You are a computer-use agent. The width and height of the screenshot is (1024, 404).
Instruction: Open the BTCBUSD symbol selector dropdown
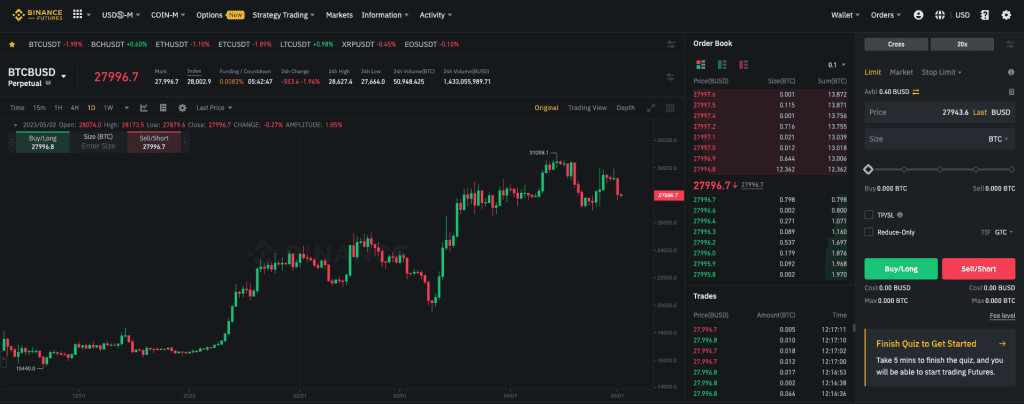[x=64, y=76]
